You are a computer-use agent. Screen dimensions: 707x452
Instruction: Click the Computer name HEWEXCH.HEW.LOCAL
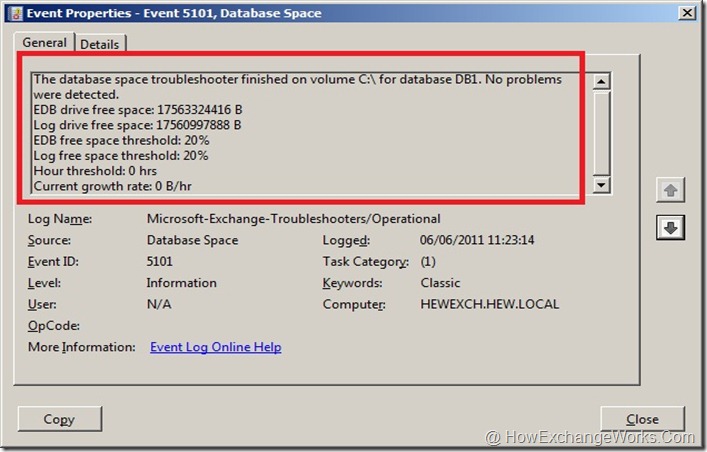[489, 304]
